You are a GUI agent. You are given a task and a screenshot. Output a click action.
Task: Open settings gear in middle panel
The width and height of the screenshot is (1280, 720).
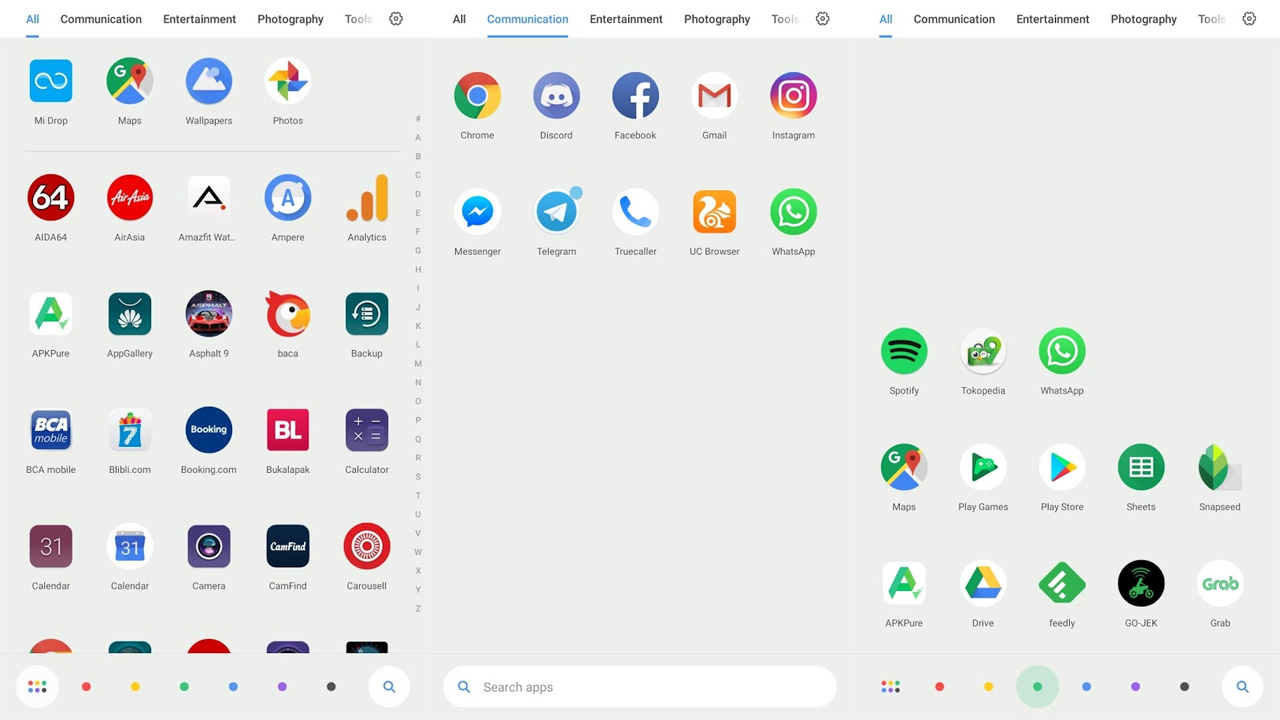coord(823,19)
